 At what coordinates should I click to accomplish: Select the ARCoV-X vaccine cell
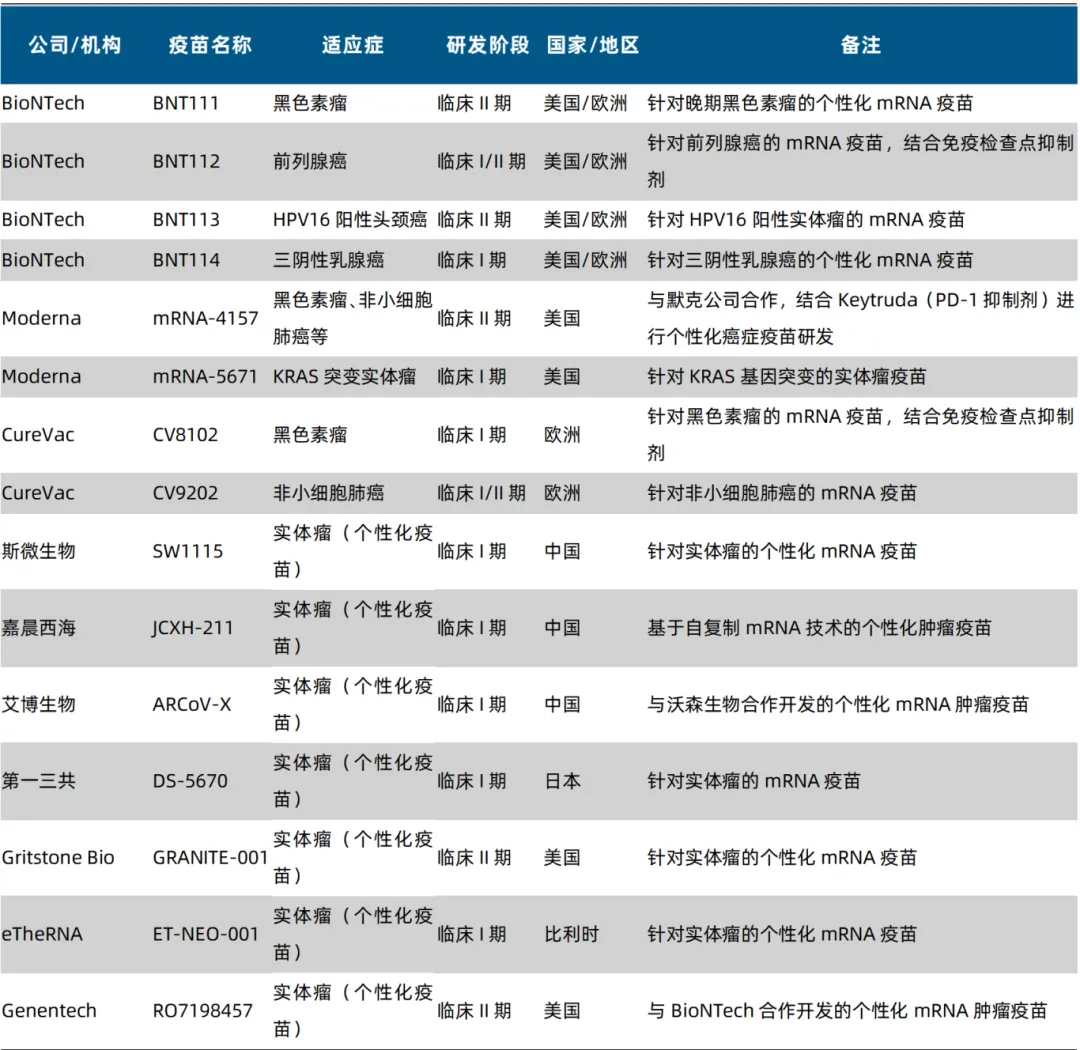click(x=192, y=704)
